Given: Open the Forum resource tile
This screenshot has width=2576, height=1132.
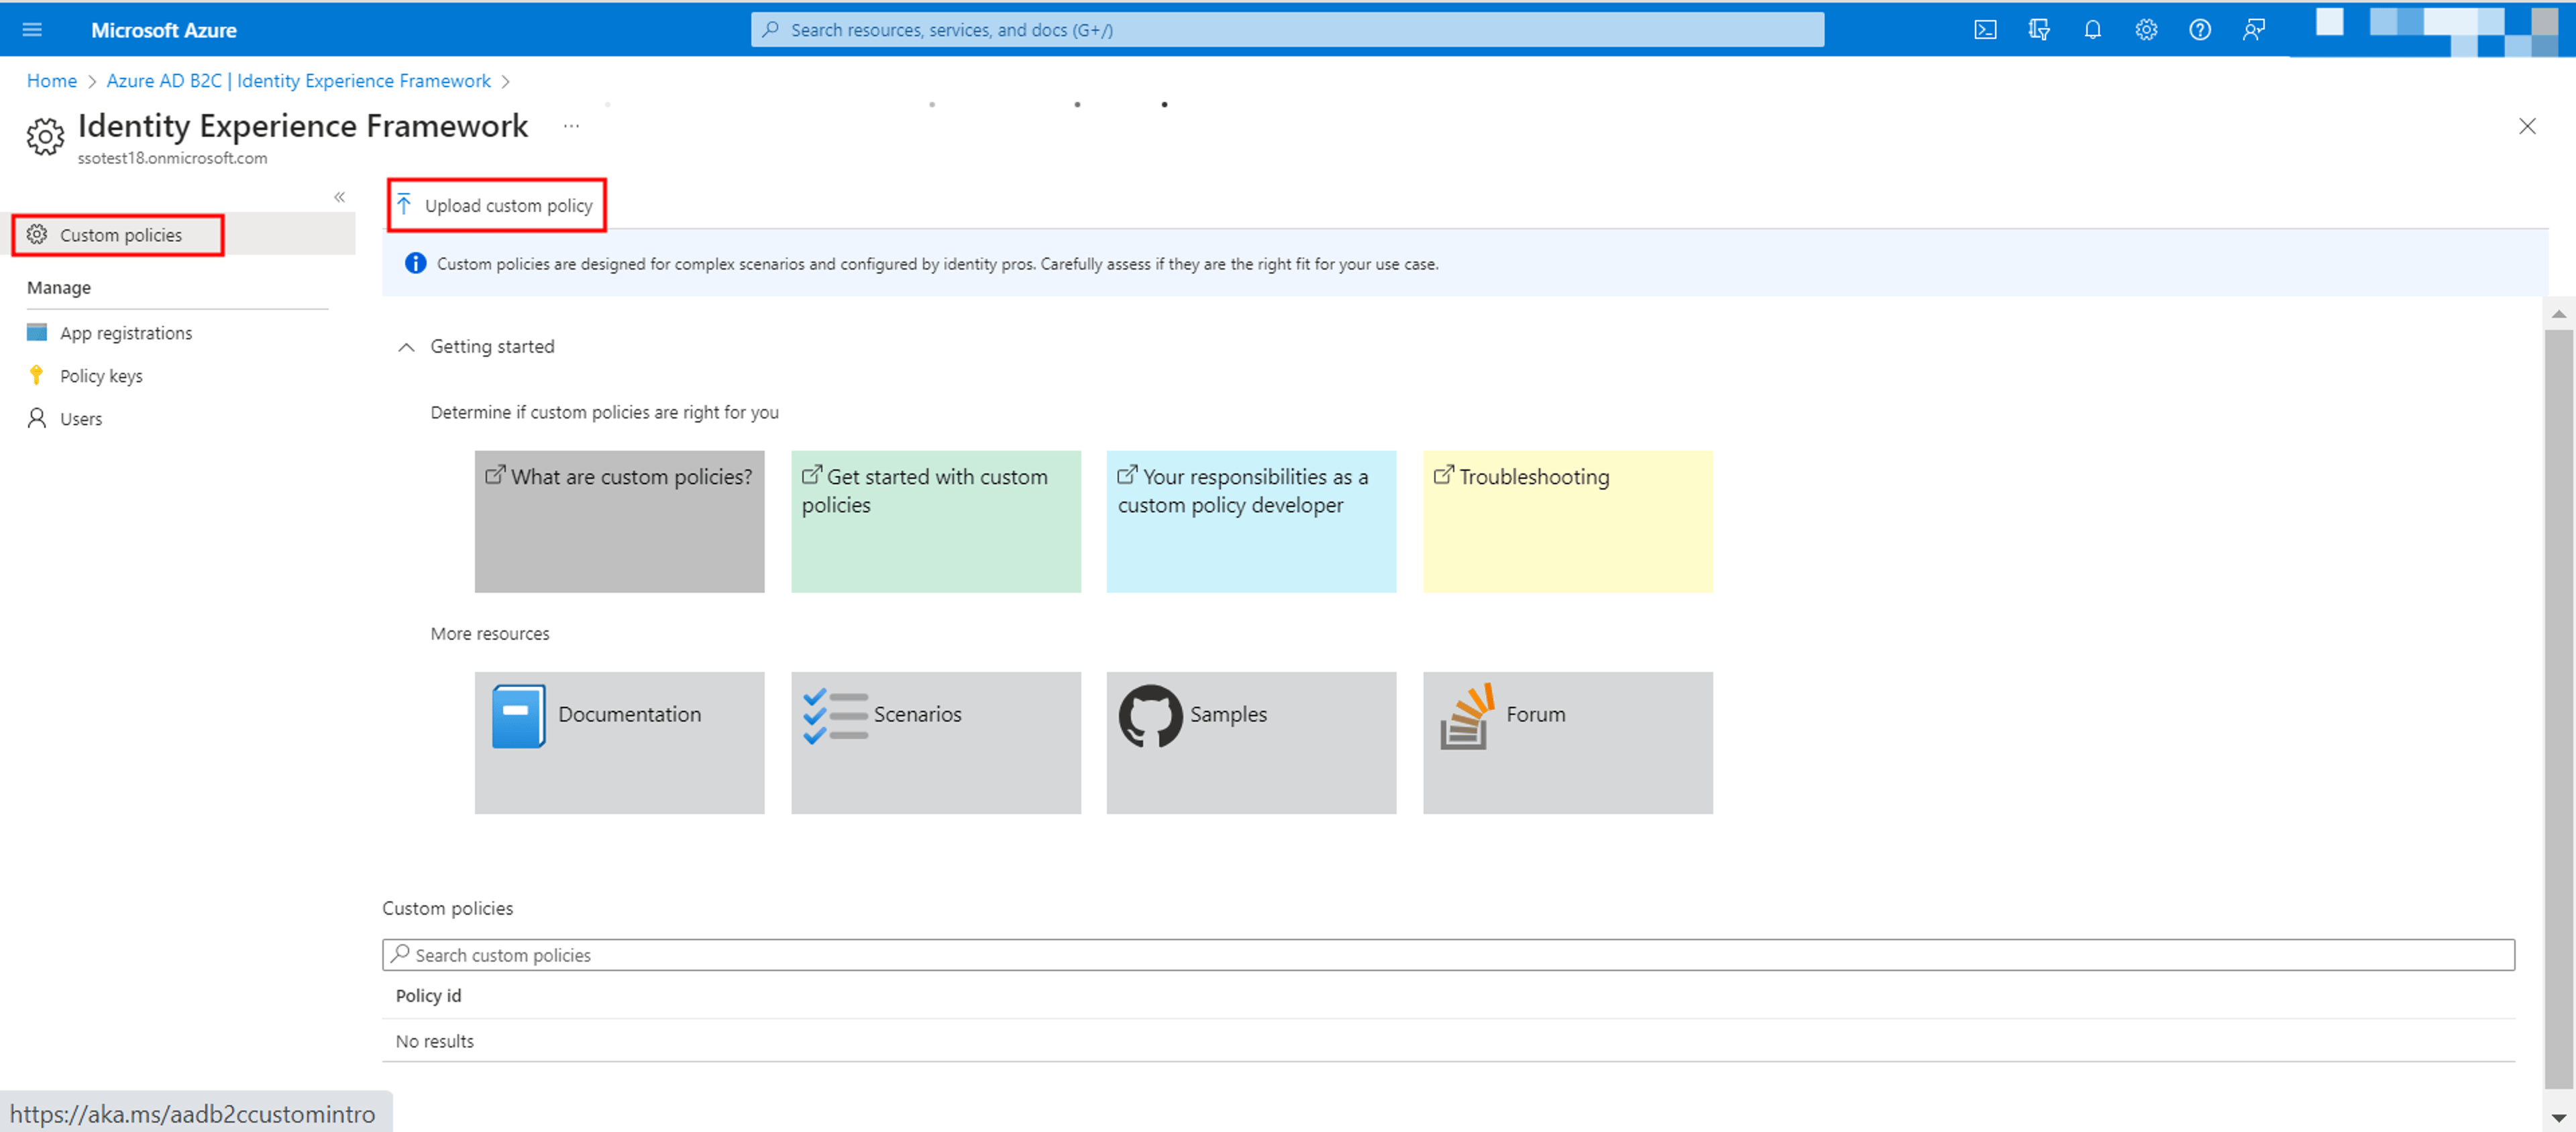Looking at the screenshot, I should pos(1567,742).
